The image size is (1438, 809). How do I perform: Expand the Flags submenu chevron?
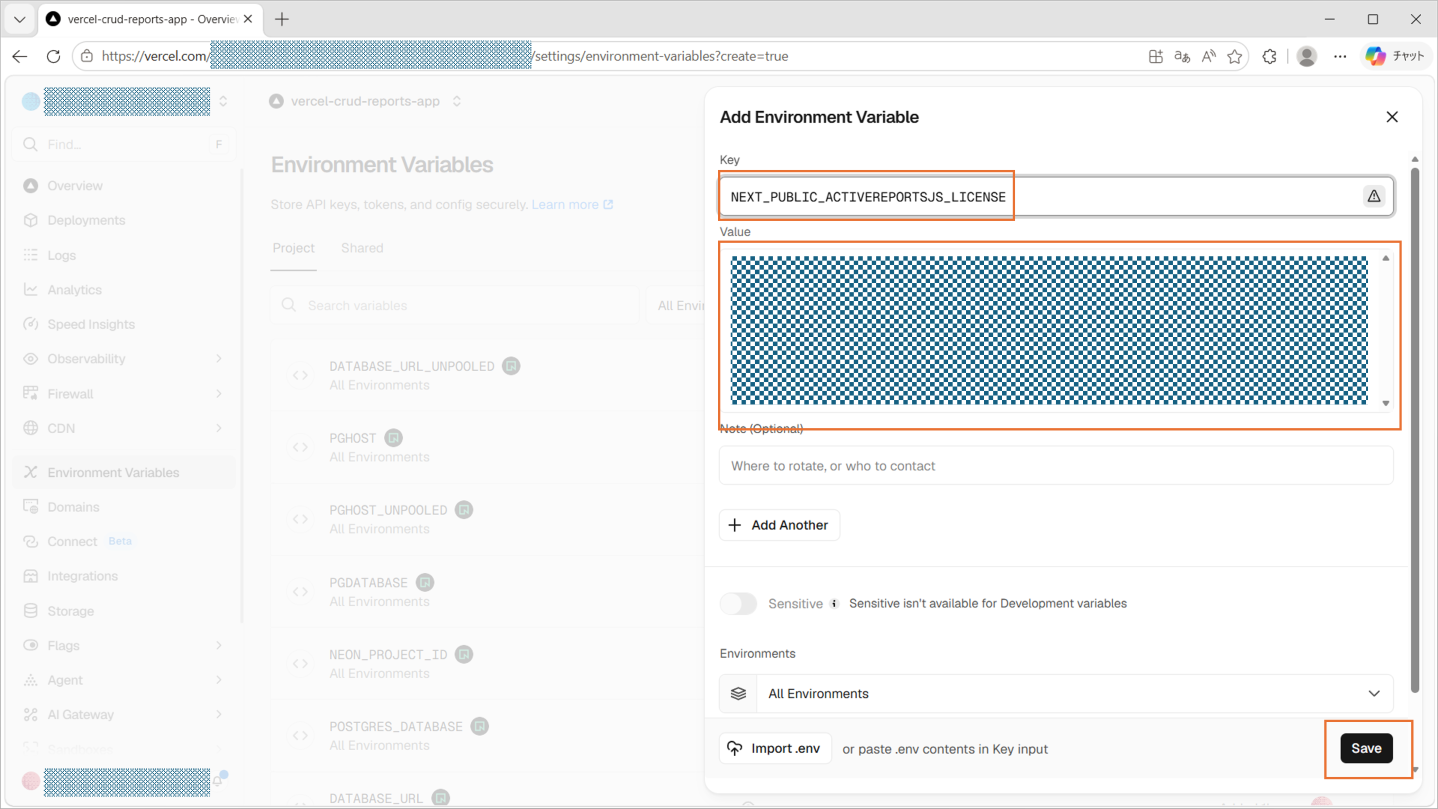219,646
